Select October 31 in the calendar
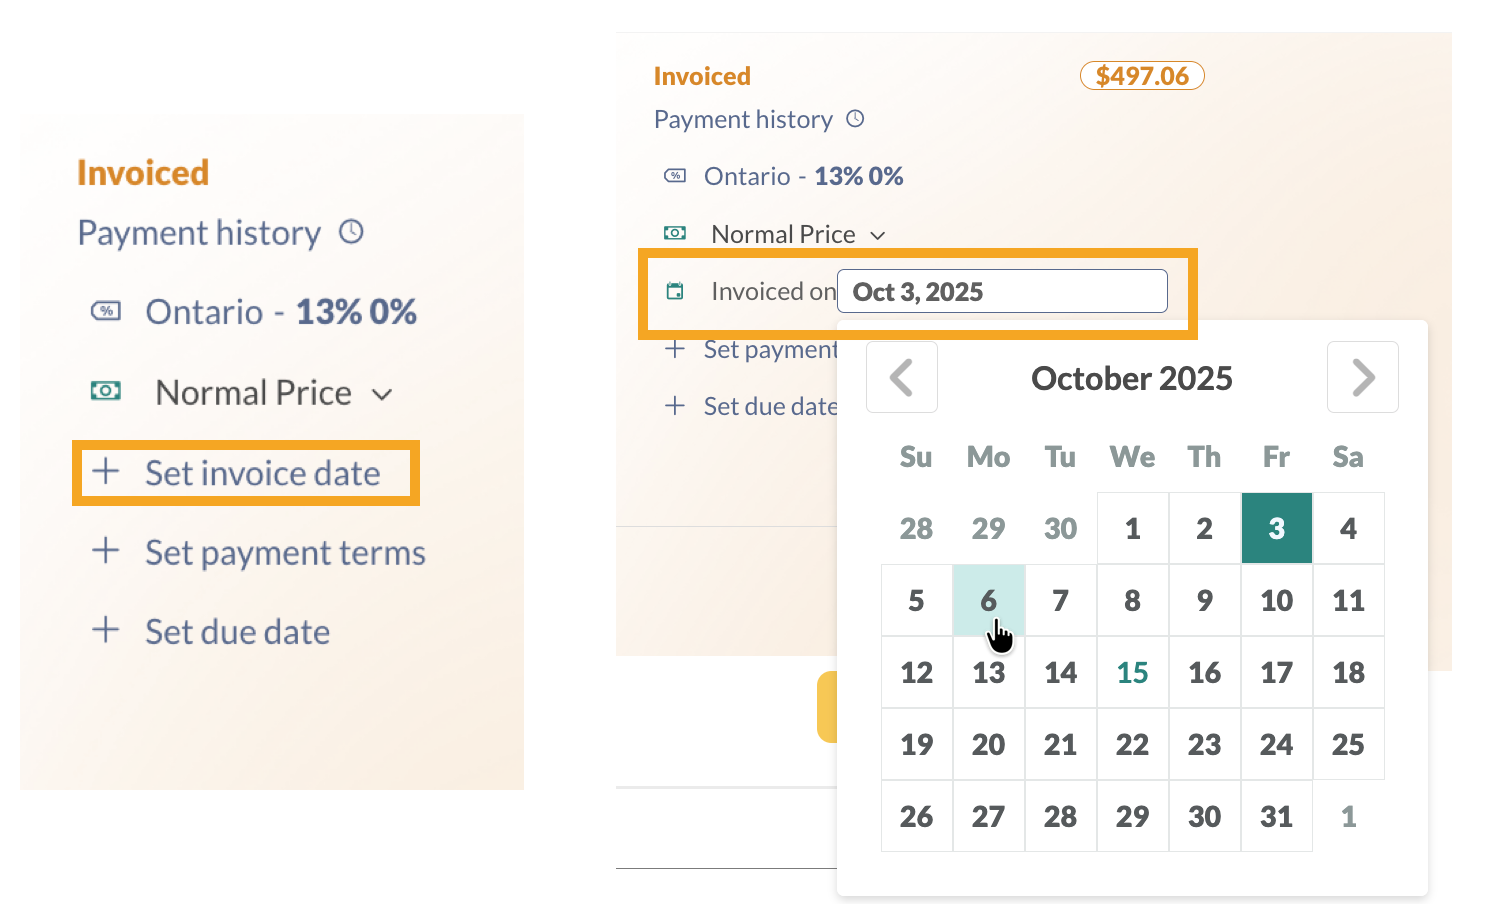The image size is (1490, 904). (x=1276, y=816)
